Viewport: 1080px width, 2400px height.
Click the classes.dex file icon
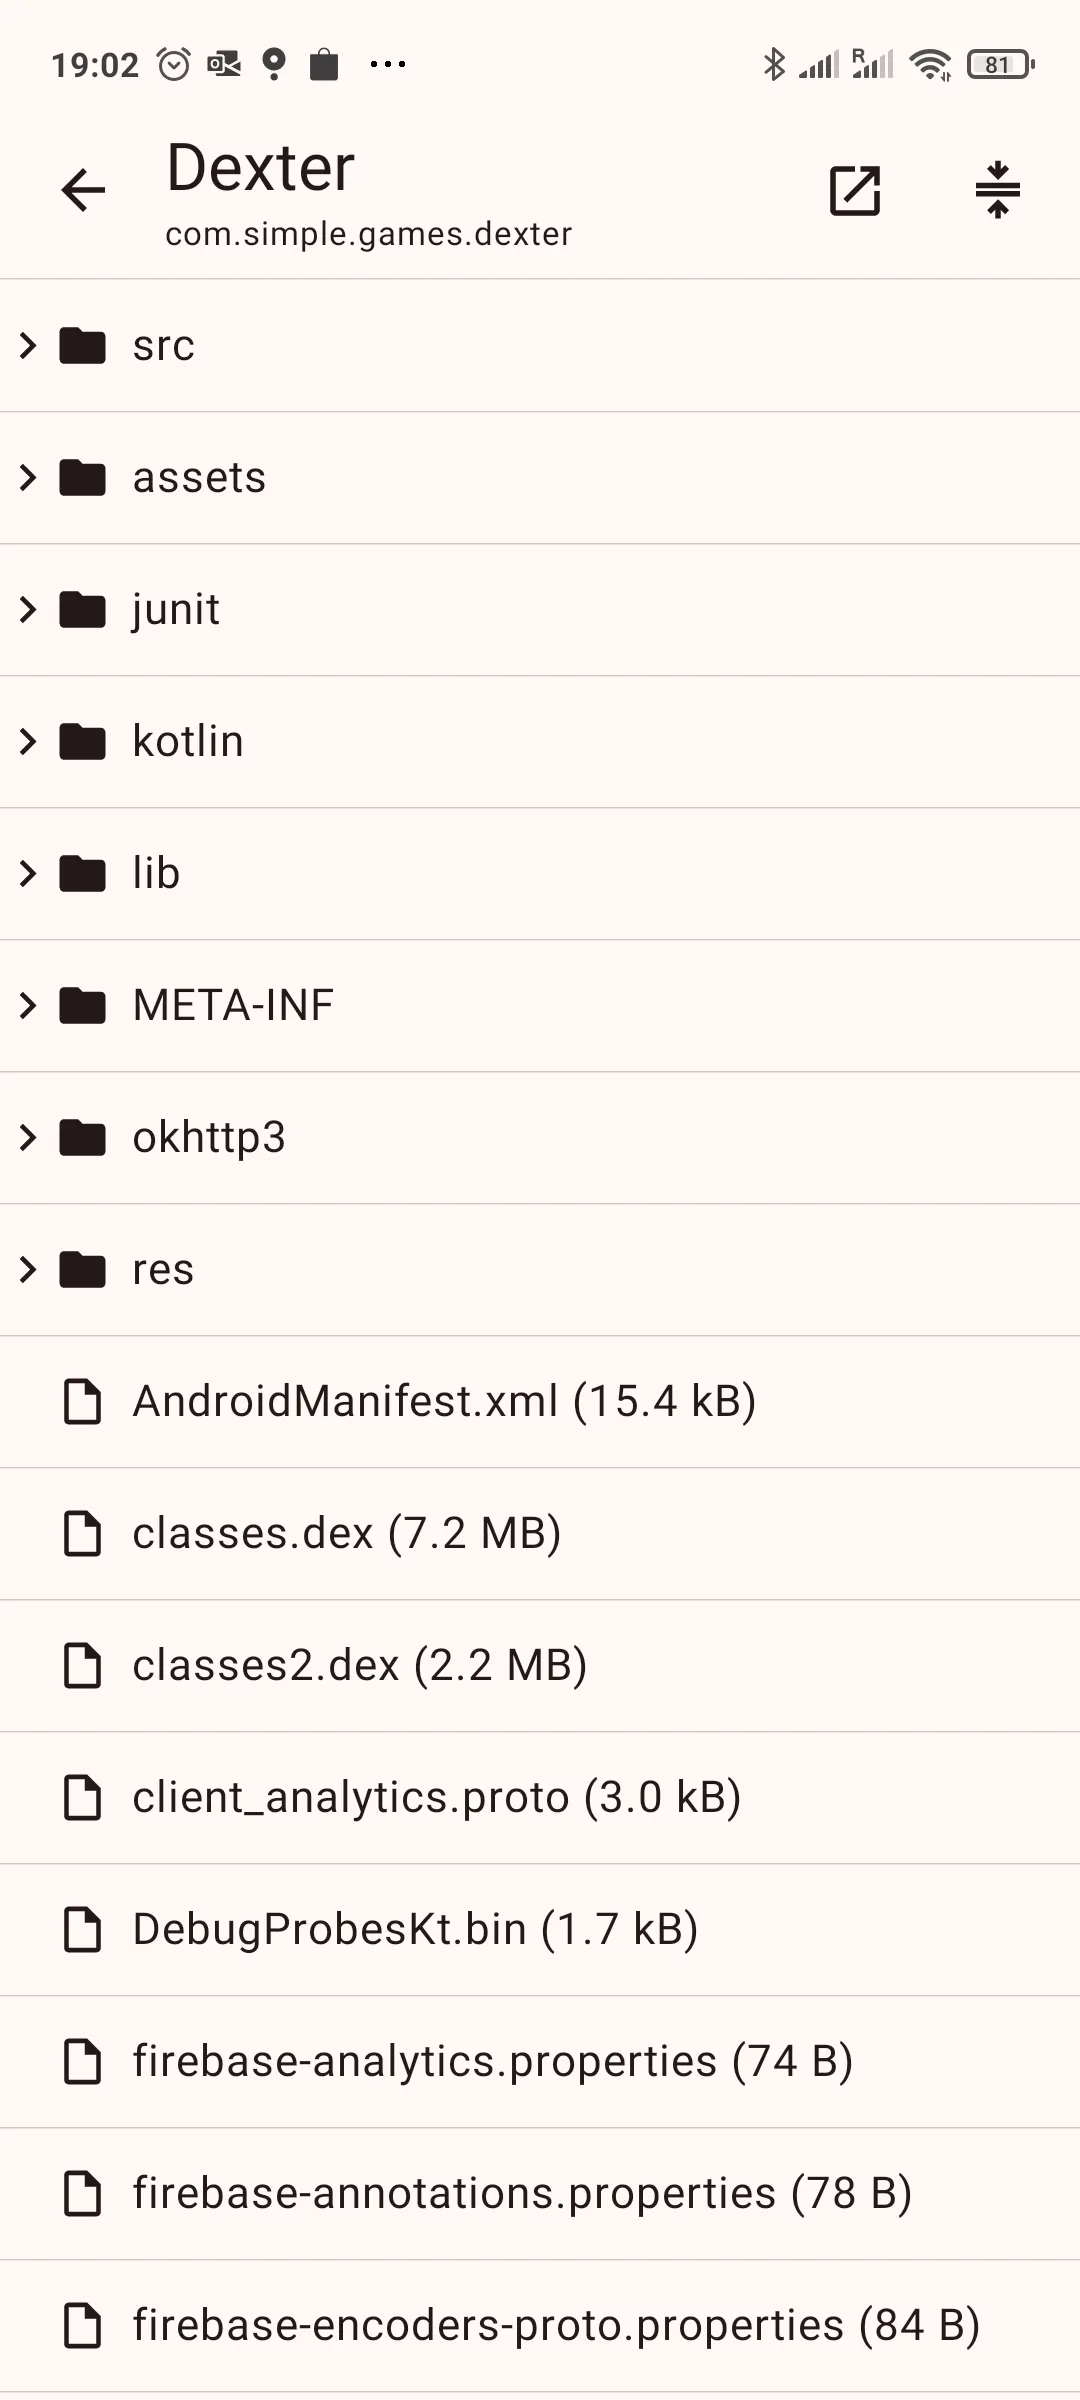tap(84, 1533)
